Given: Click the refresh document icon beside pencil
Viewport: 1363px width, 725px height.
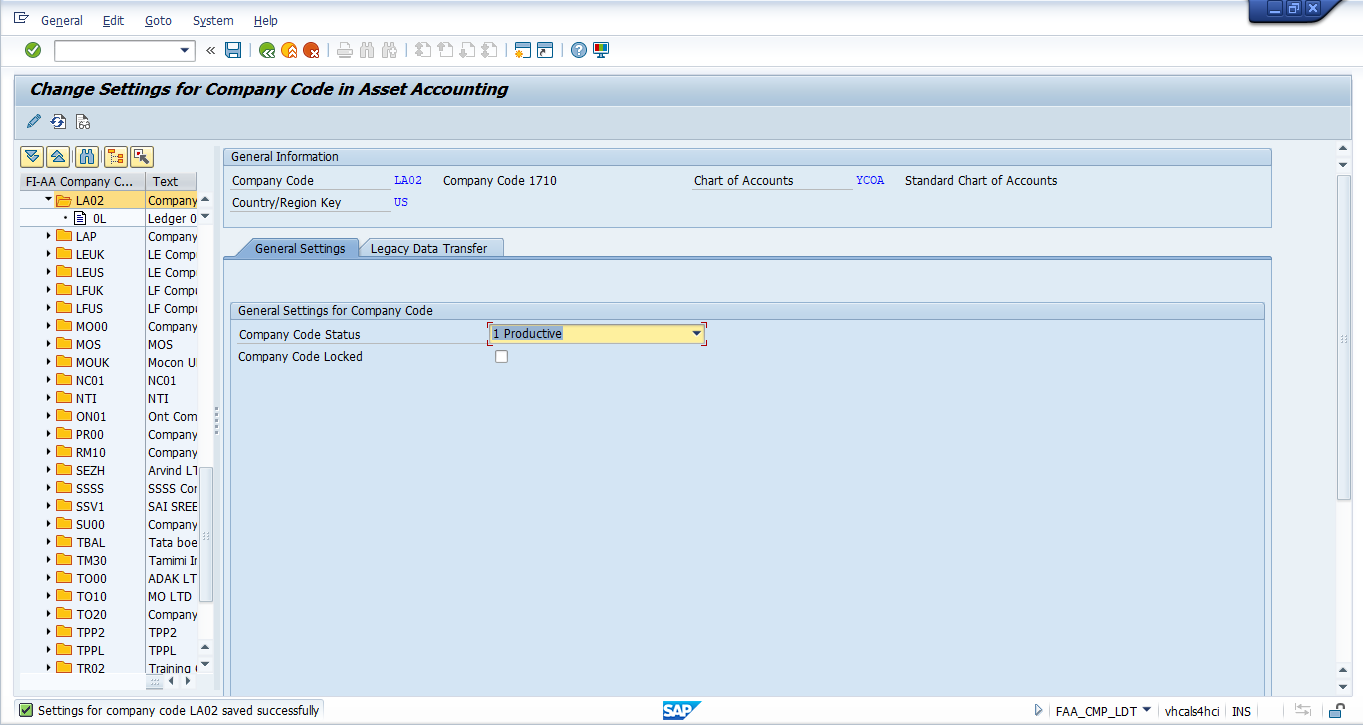Looking at the screenshot, I should point(58,122).
